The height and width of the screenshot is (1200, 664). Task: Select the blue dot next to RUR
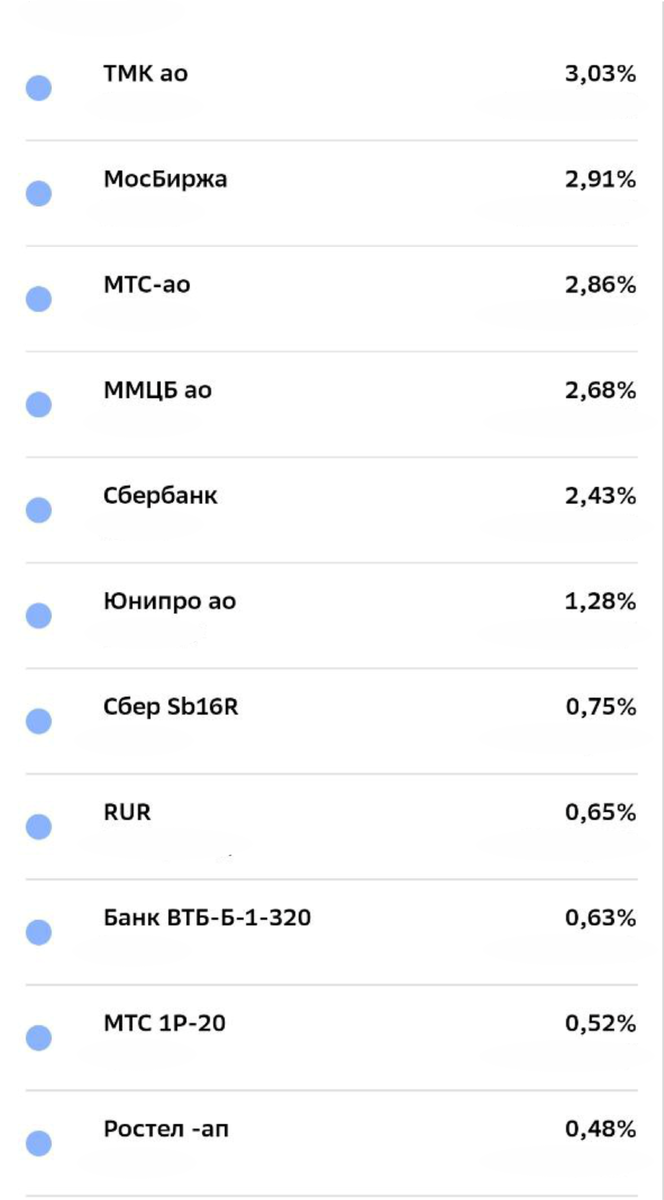[38, 827]
